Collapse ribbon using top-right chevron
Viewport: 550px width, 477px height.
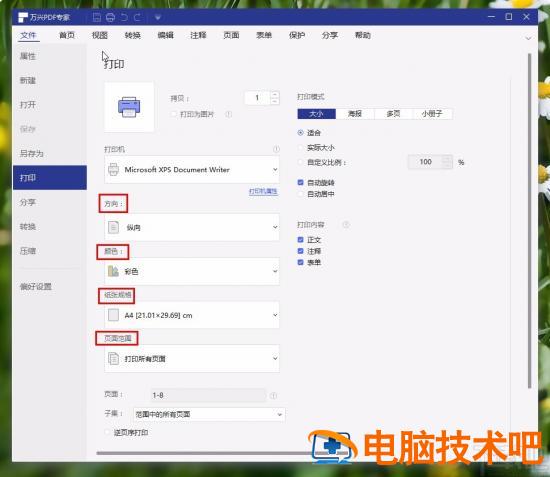tap(528, 38)
